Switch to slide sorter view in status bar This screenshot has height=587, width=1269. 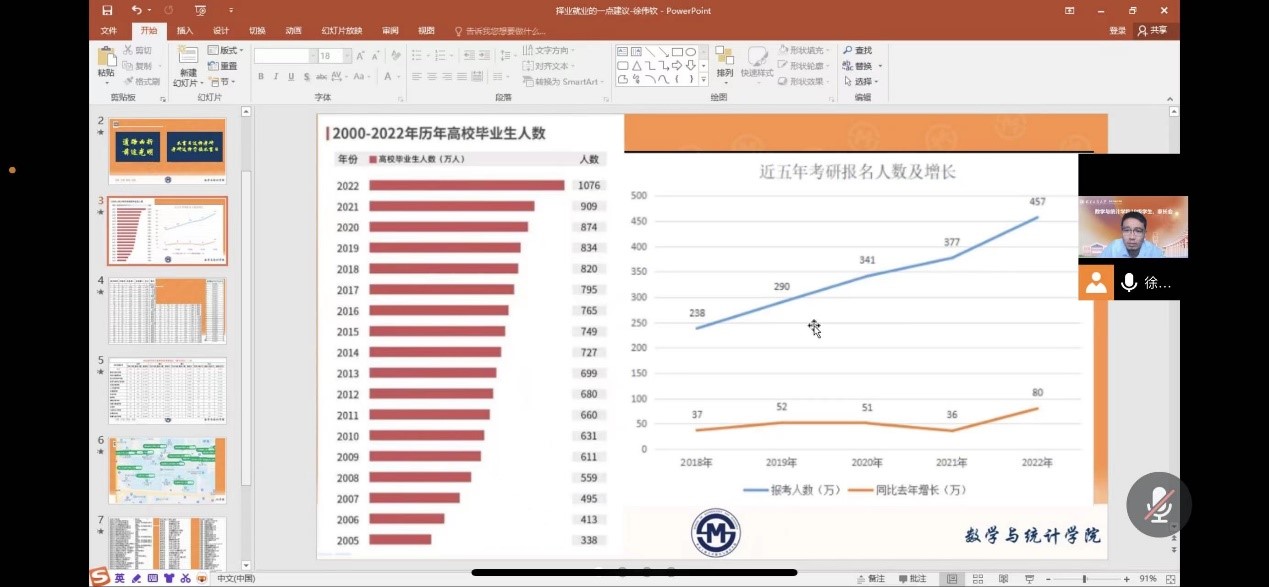click(x=977, y=579)
